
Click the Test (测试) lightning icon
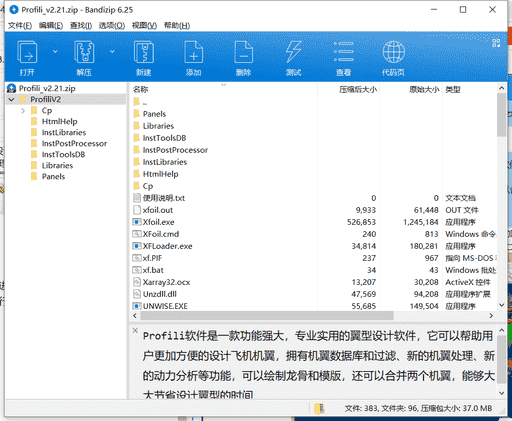click(x=294, y=52)
